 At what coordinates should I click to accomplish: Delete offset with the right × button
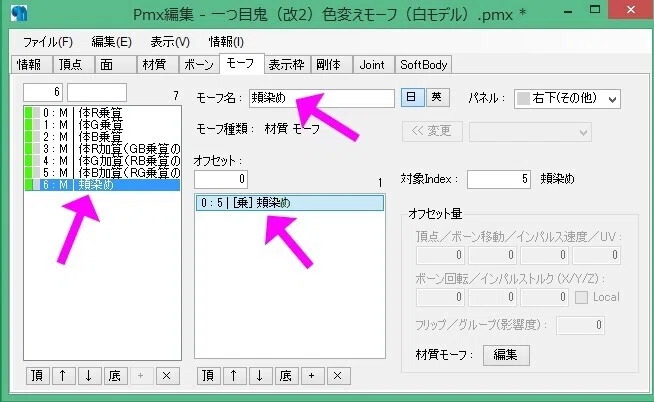pos(338,376)
